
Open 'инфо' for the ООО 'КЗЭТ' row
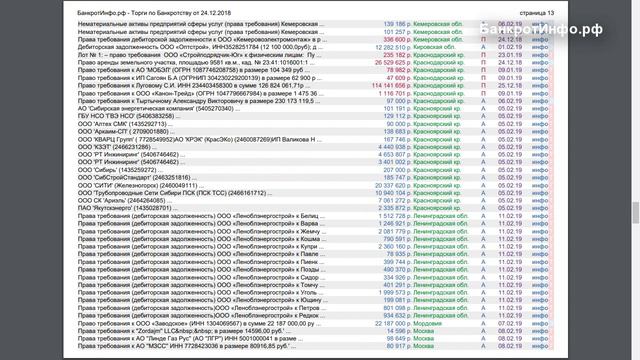click(x=540, y=147)
